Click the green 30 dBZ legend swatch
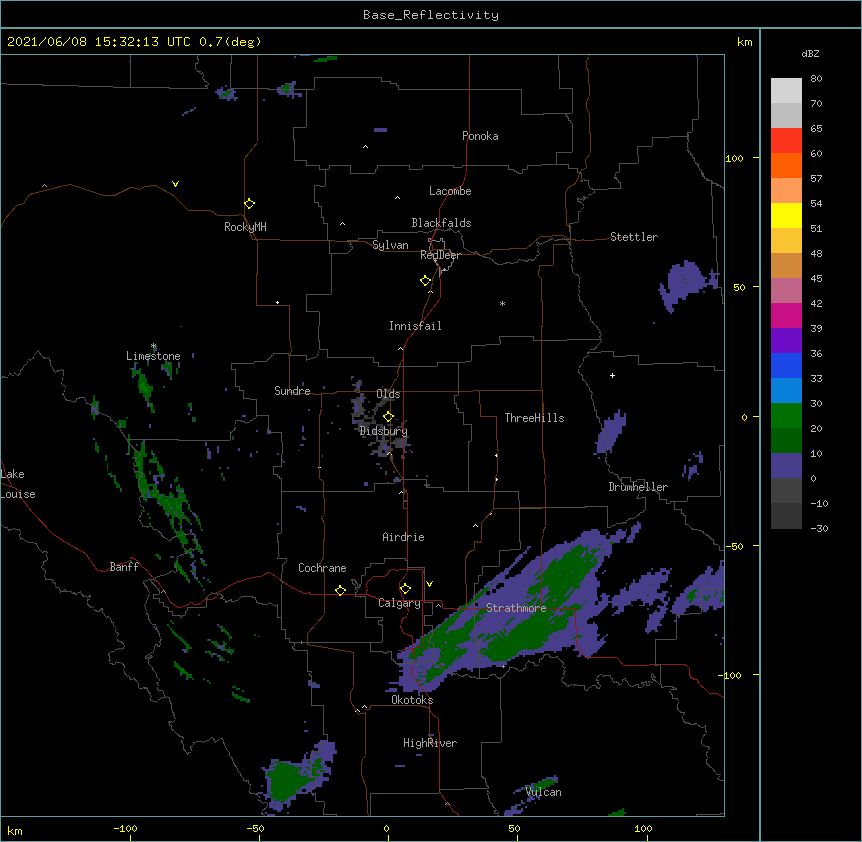 click(786, 416)
